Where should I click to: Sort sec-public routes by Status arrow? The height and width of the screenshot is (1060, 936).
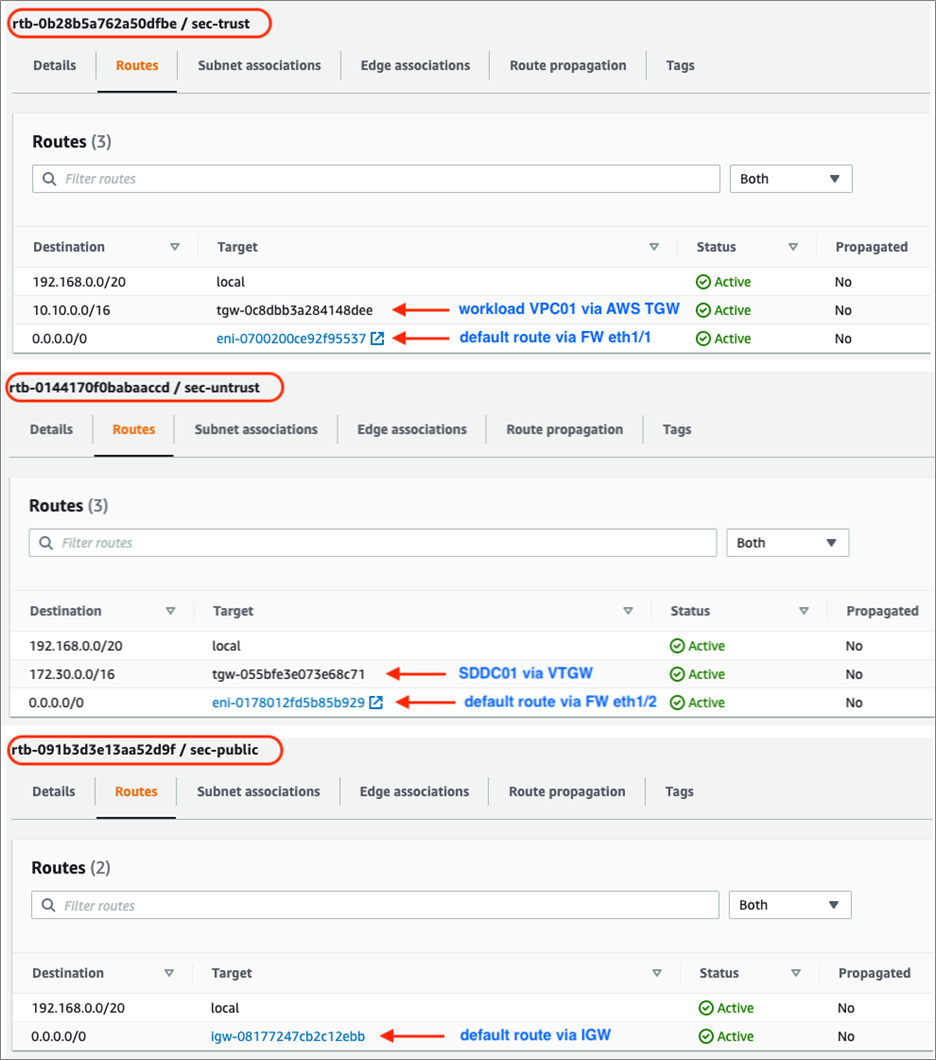[794, 973]
